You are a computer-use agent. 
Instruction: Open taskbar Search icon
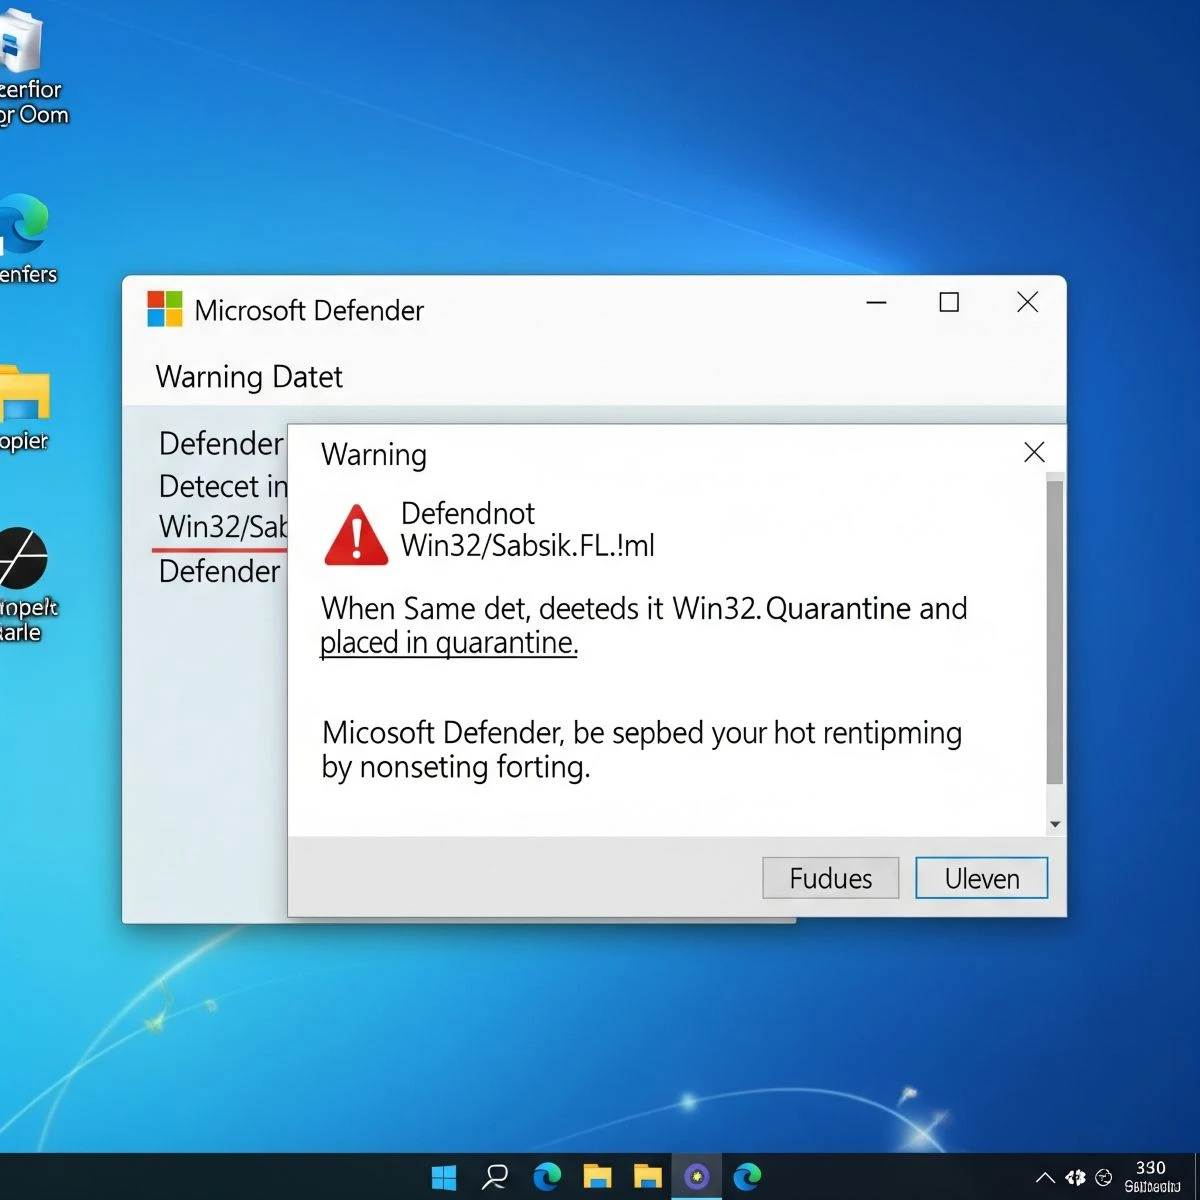(495, 1177)
